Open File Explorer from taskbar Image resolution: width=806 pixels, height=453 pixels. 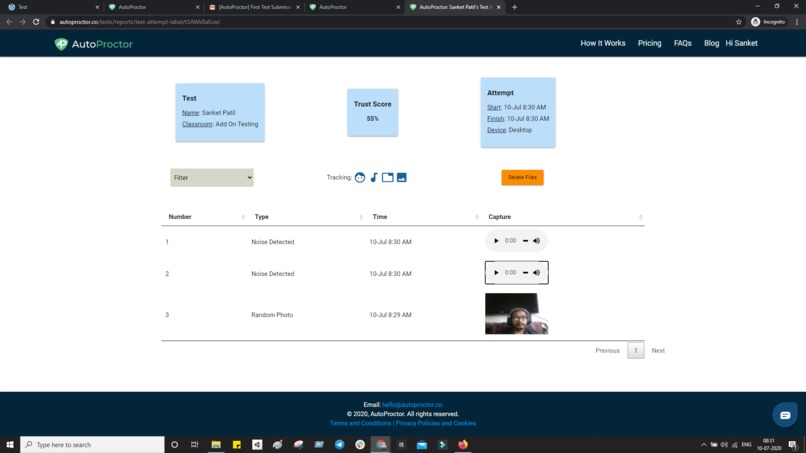216,445
